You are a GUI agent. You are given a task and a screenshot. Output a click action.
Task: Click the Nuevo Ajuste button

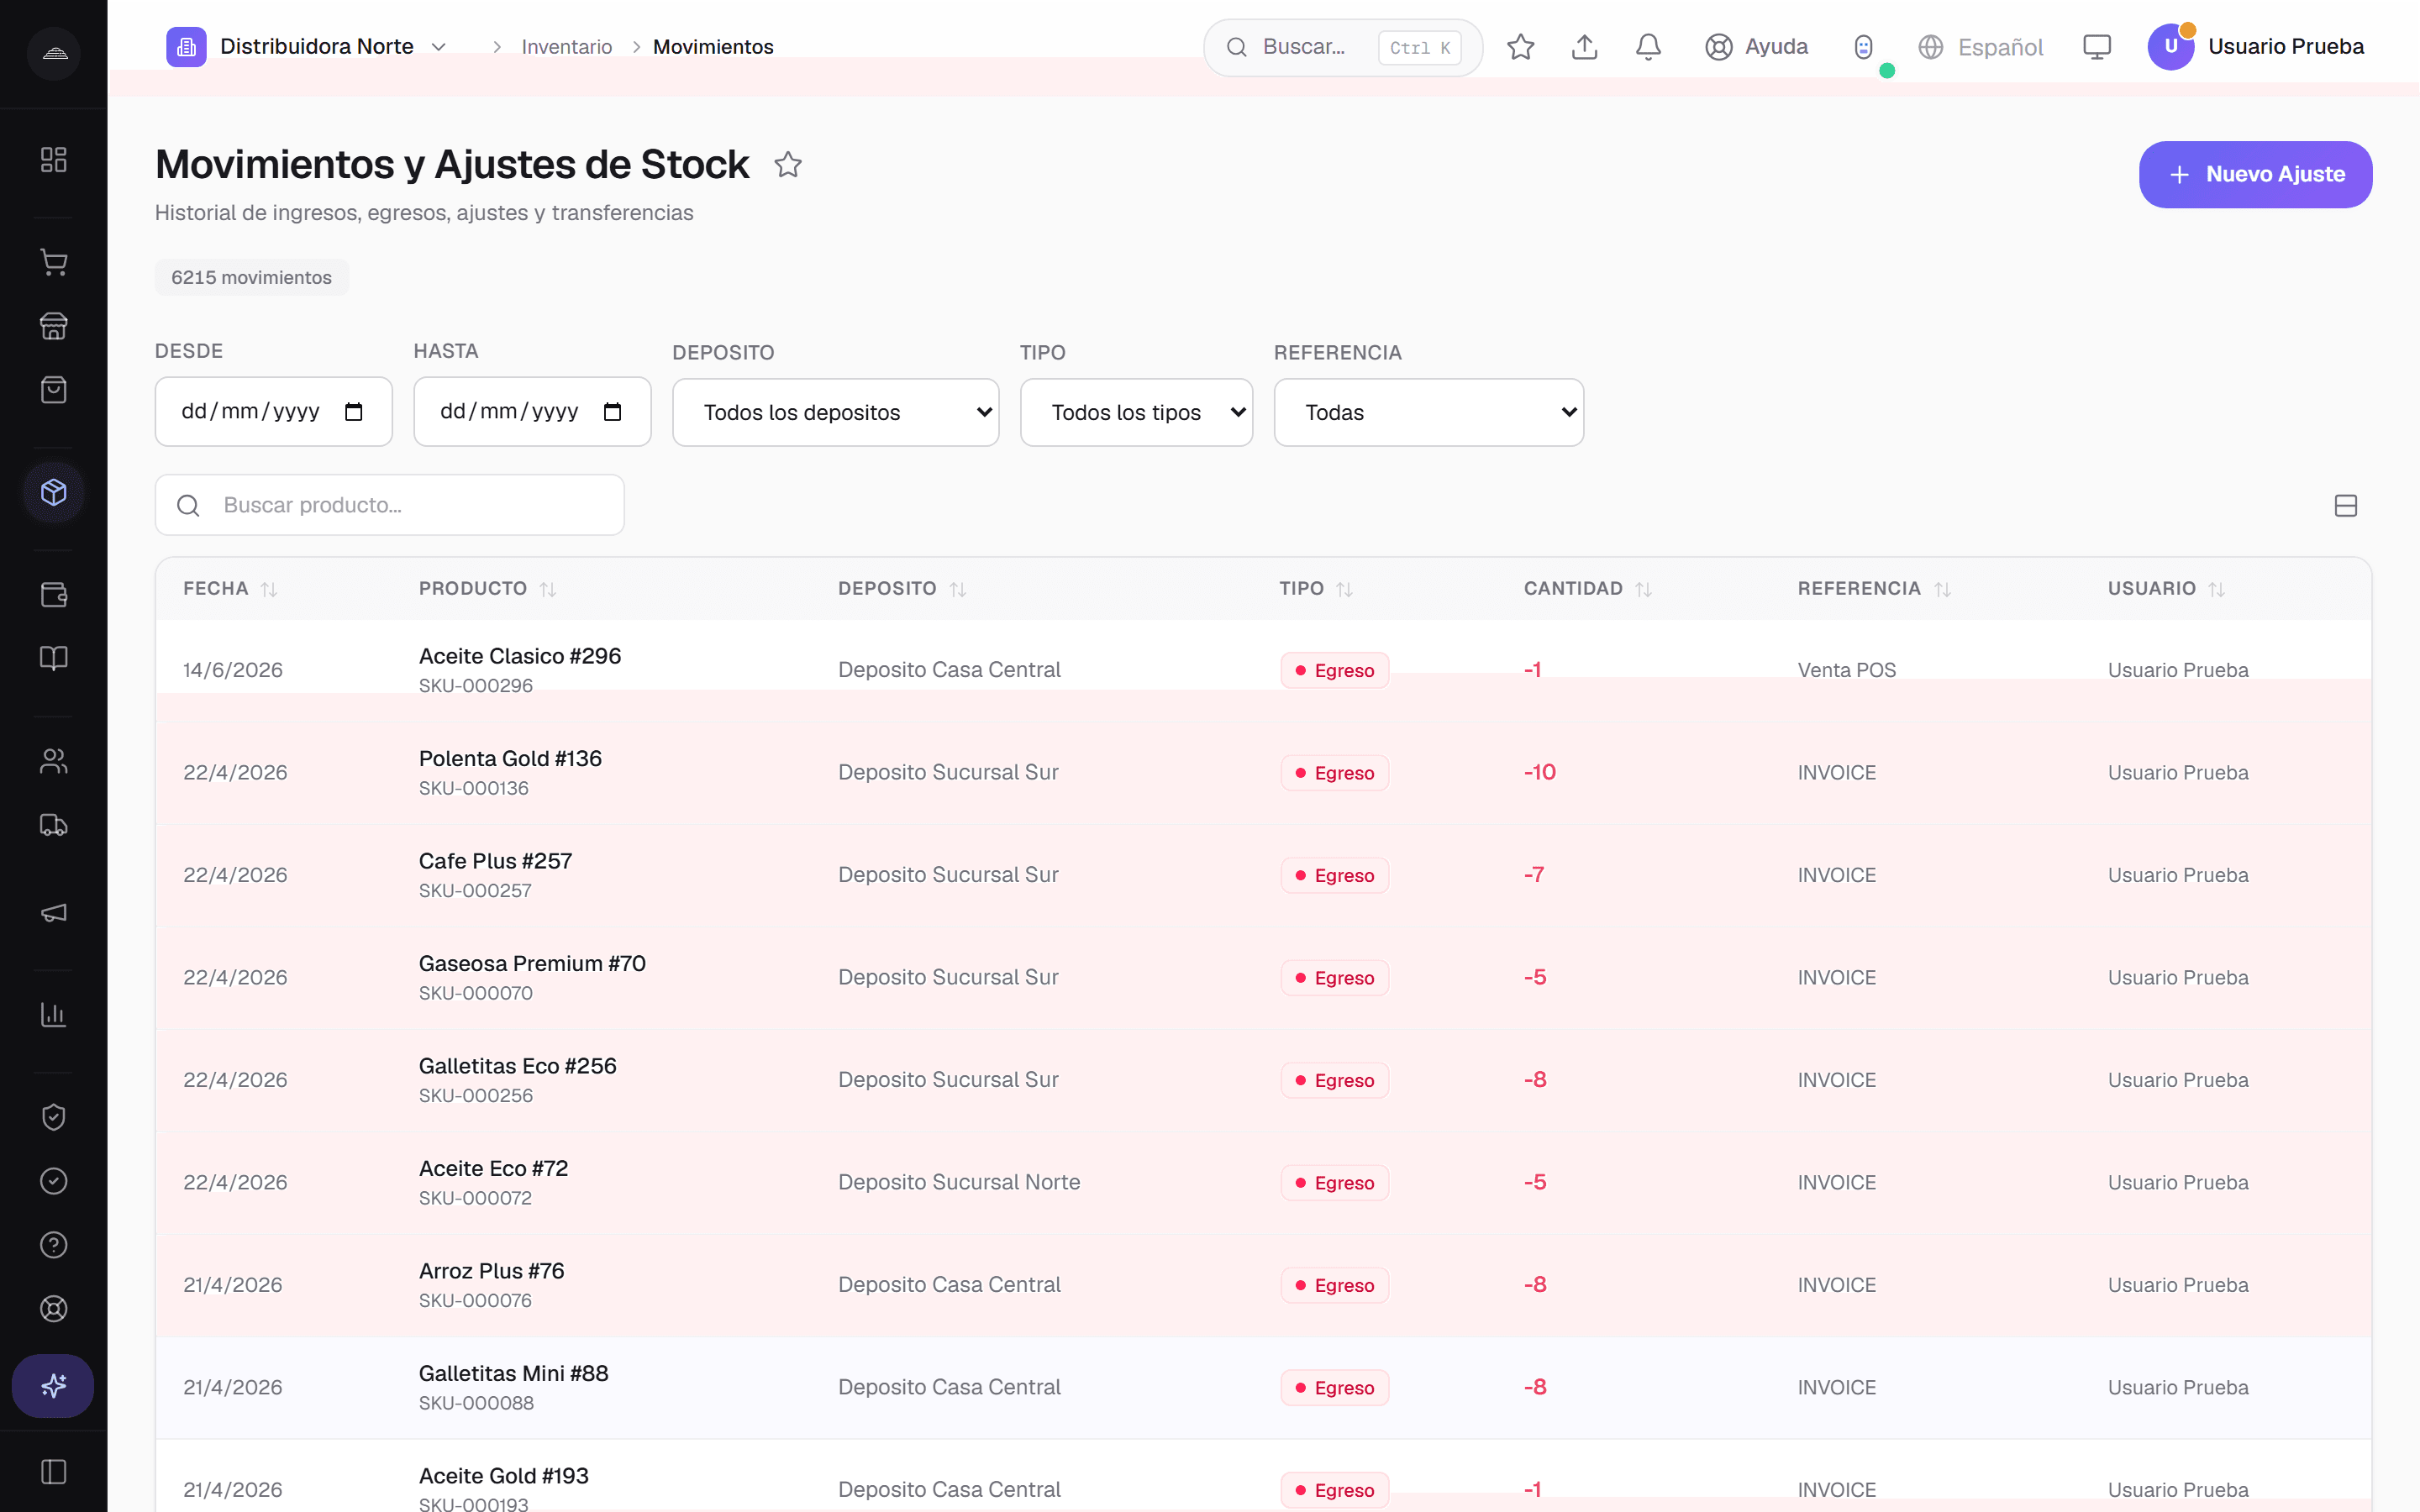click(x=2255, y=174)
